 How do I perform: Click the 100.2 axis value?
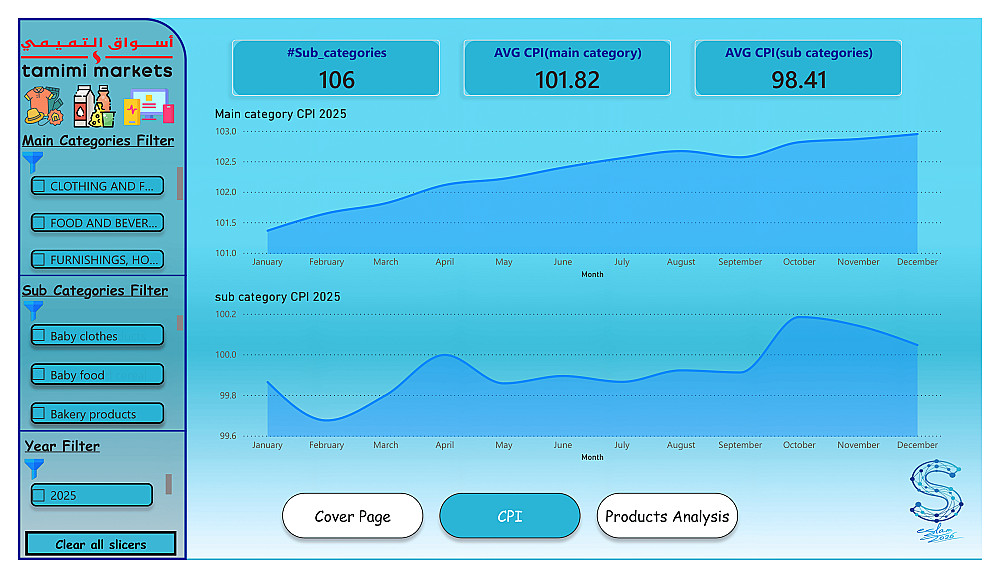pos(225,314)
